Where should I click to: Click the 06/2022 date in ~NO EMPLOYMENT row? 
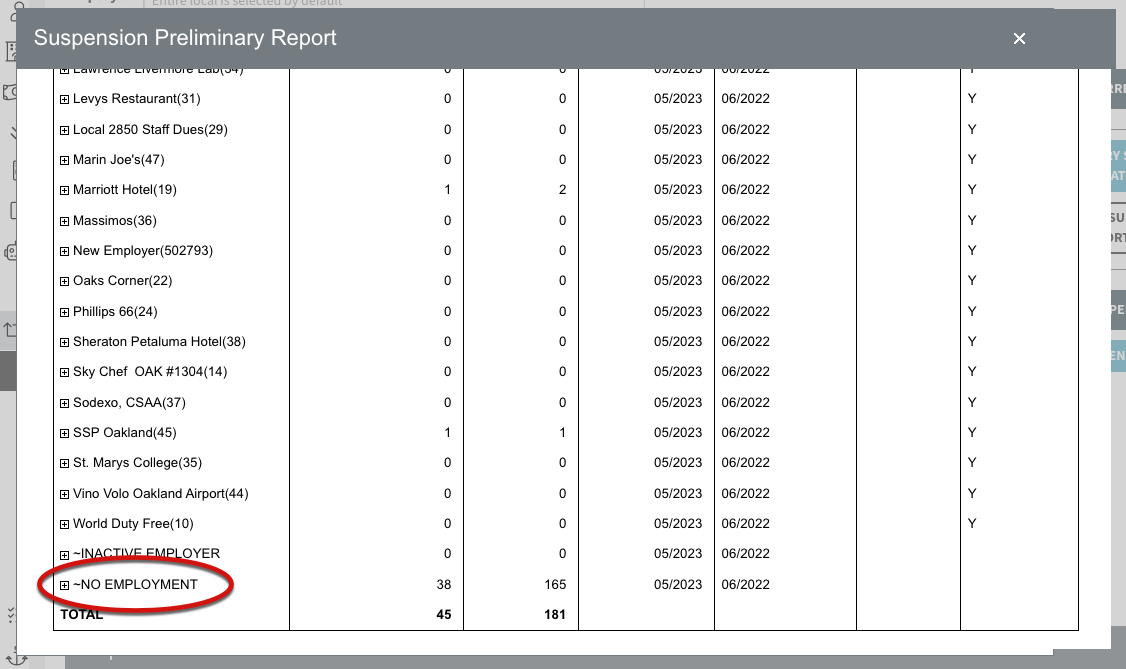pos(745,584)
